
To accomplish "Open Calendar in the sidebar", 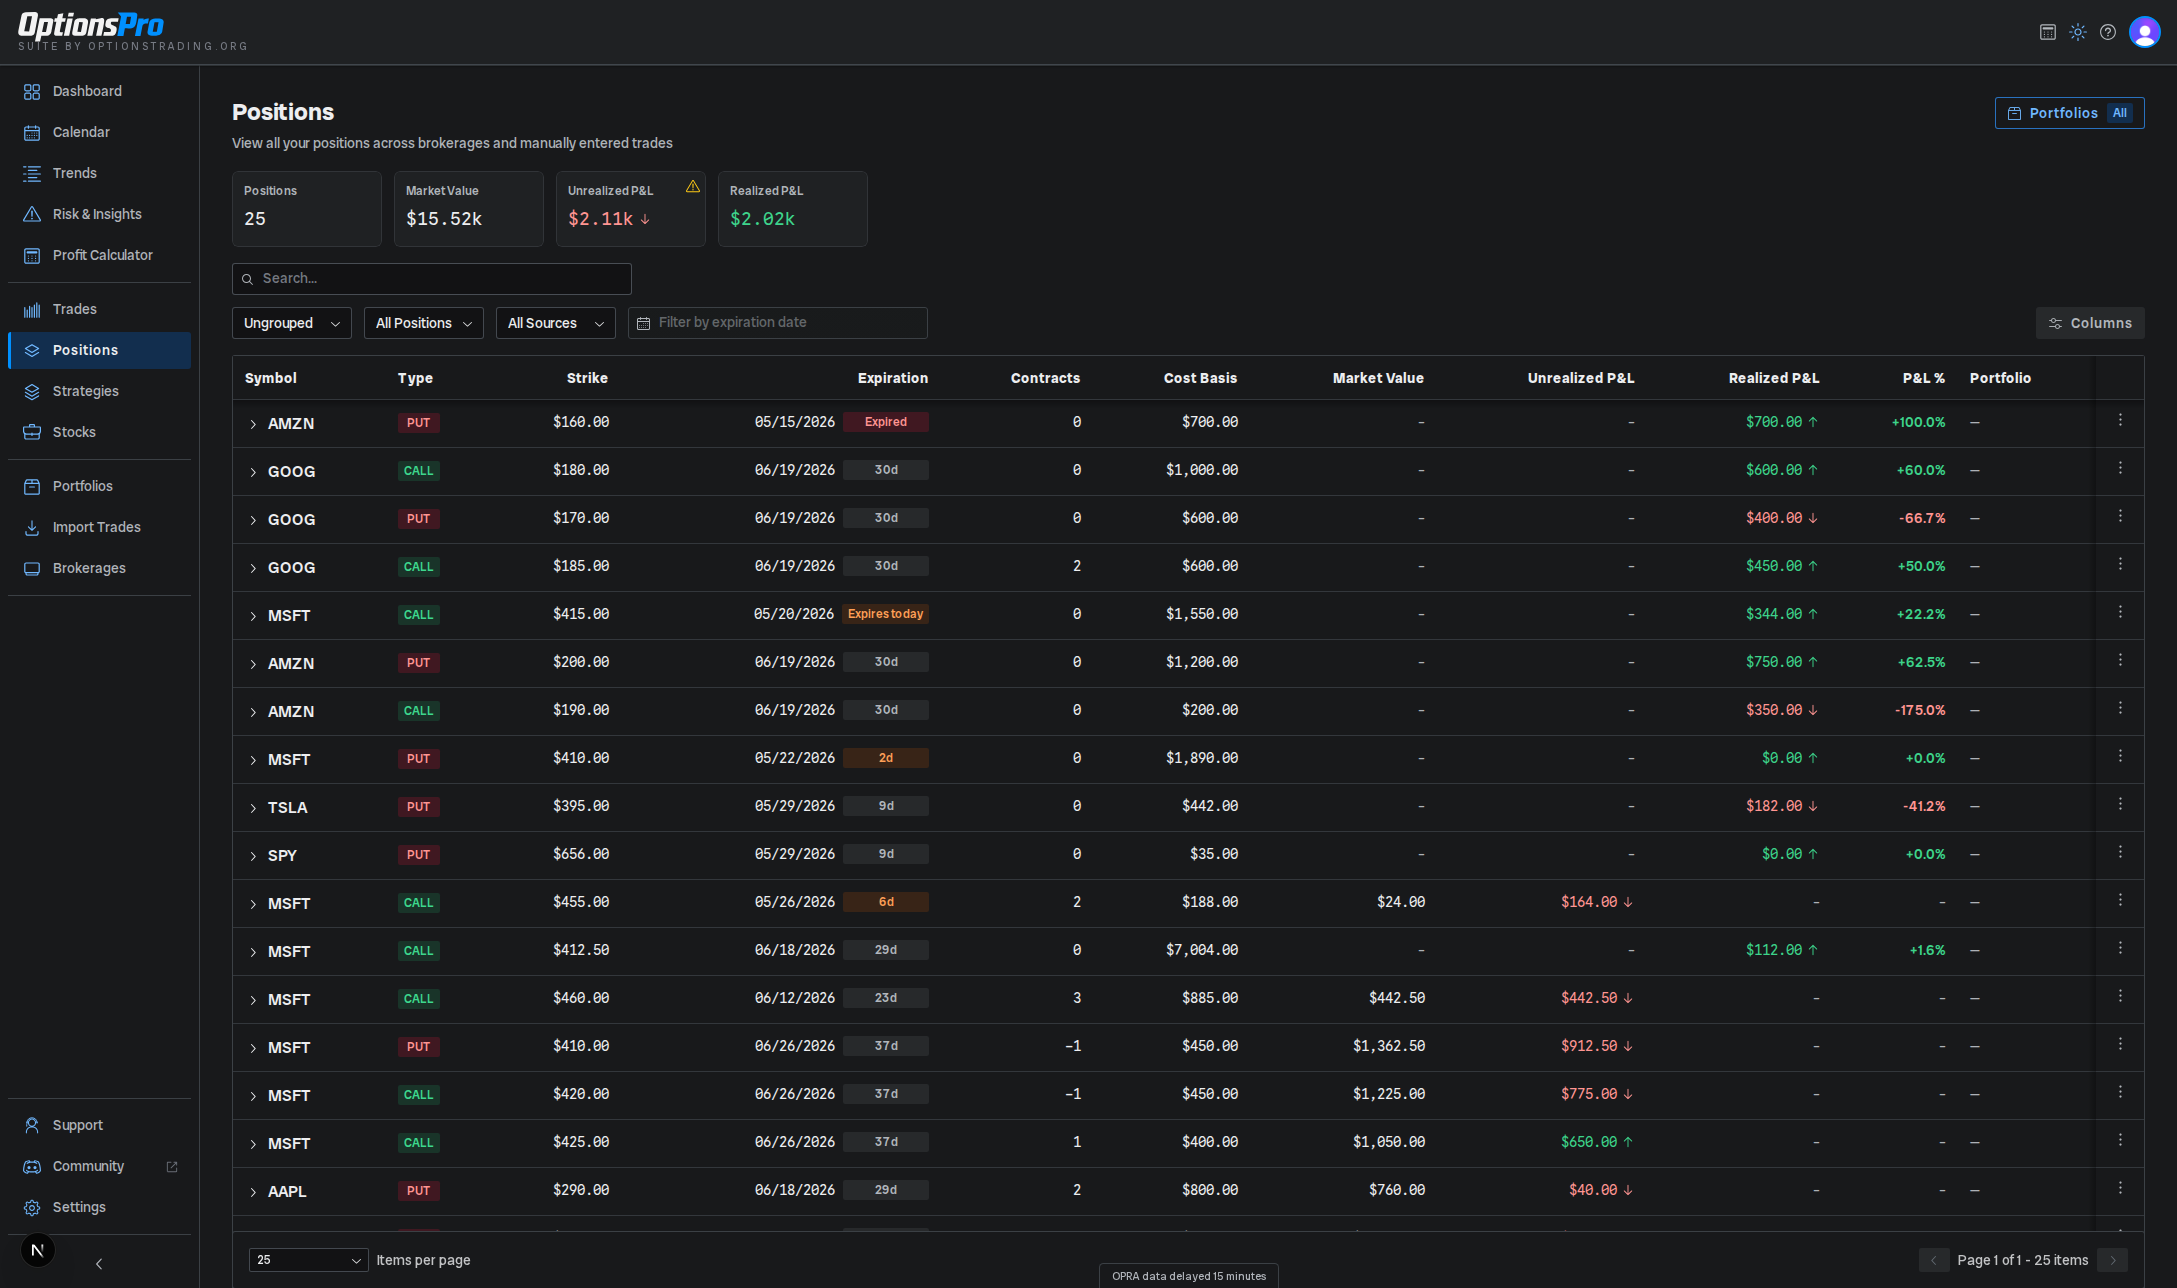I will point(99,132).
